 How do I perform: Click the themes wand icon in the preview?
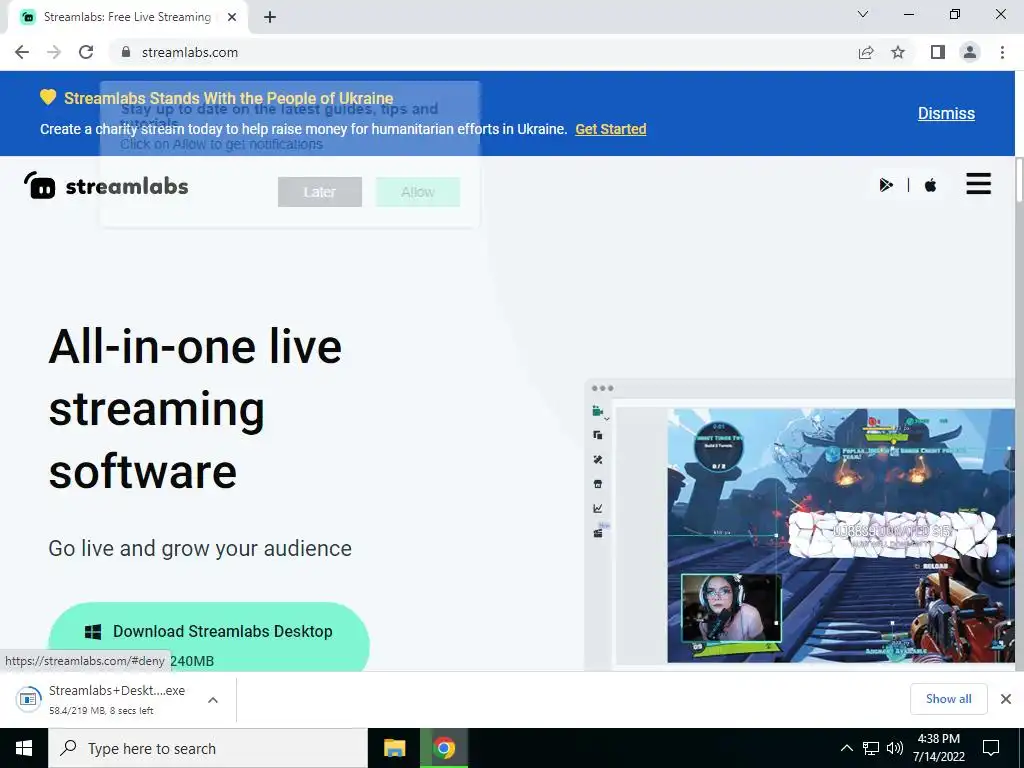tap(598, 460)
